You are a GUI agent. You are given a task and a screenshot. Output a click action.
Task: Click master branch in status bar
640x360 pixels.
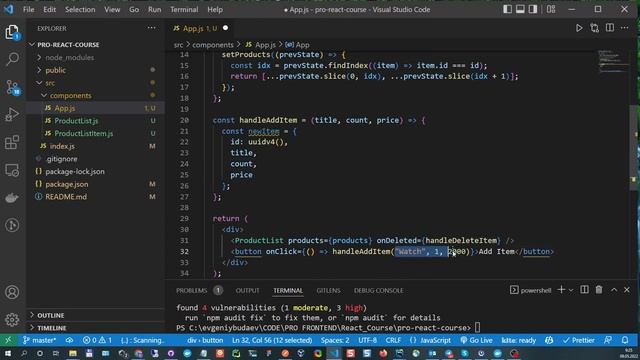[x=40, y=340]
